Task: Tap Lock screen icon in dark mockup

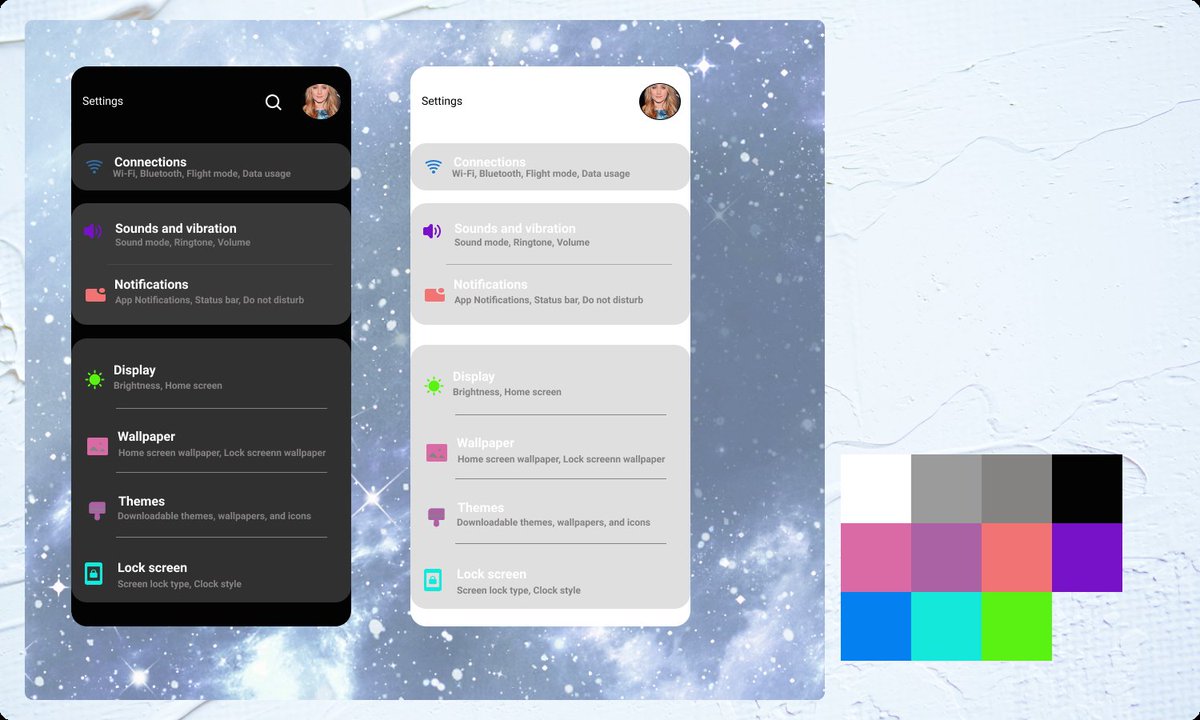Action: pyautogui.click(x=93, y=574)
